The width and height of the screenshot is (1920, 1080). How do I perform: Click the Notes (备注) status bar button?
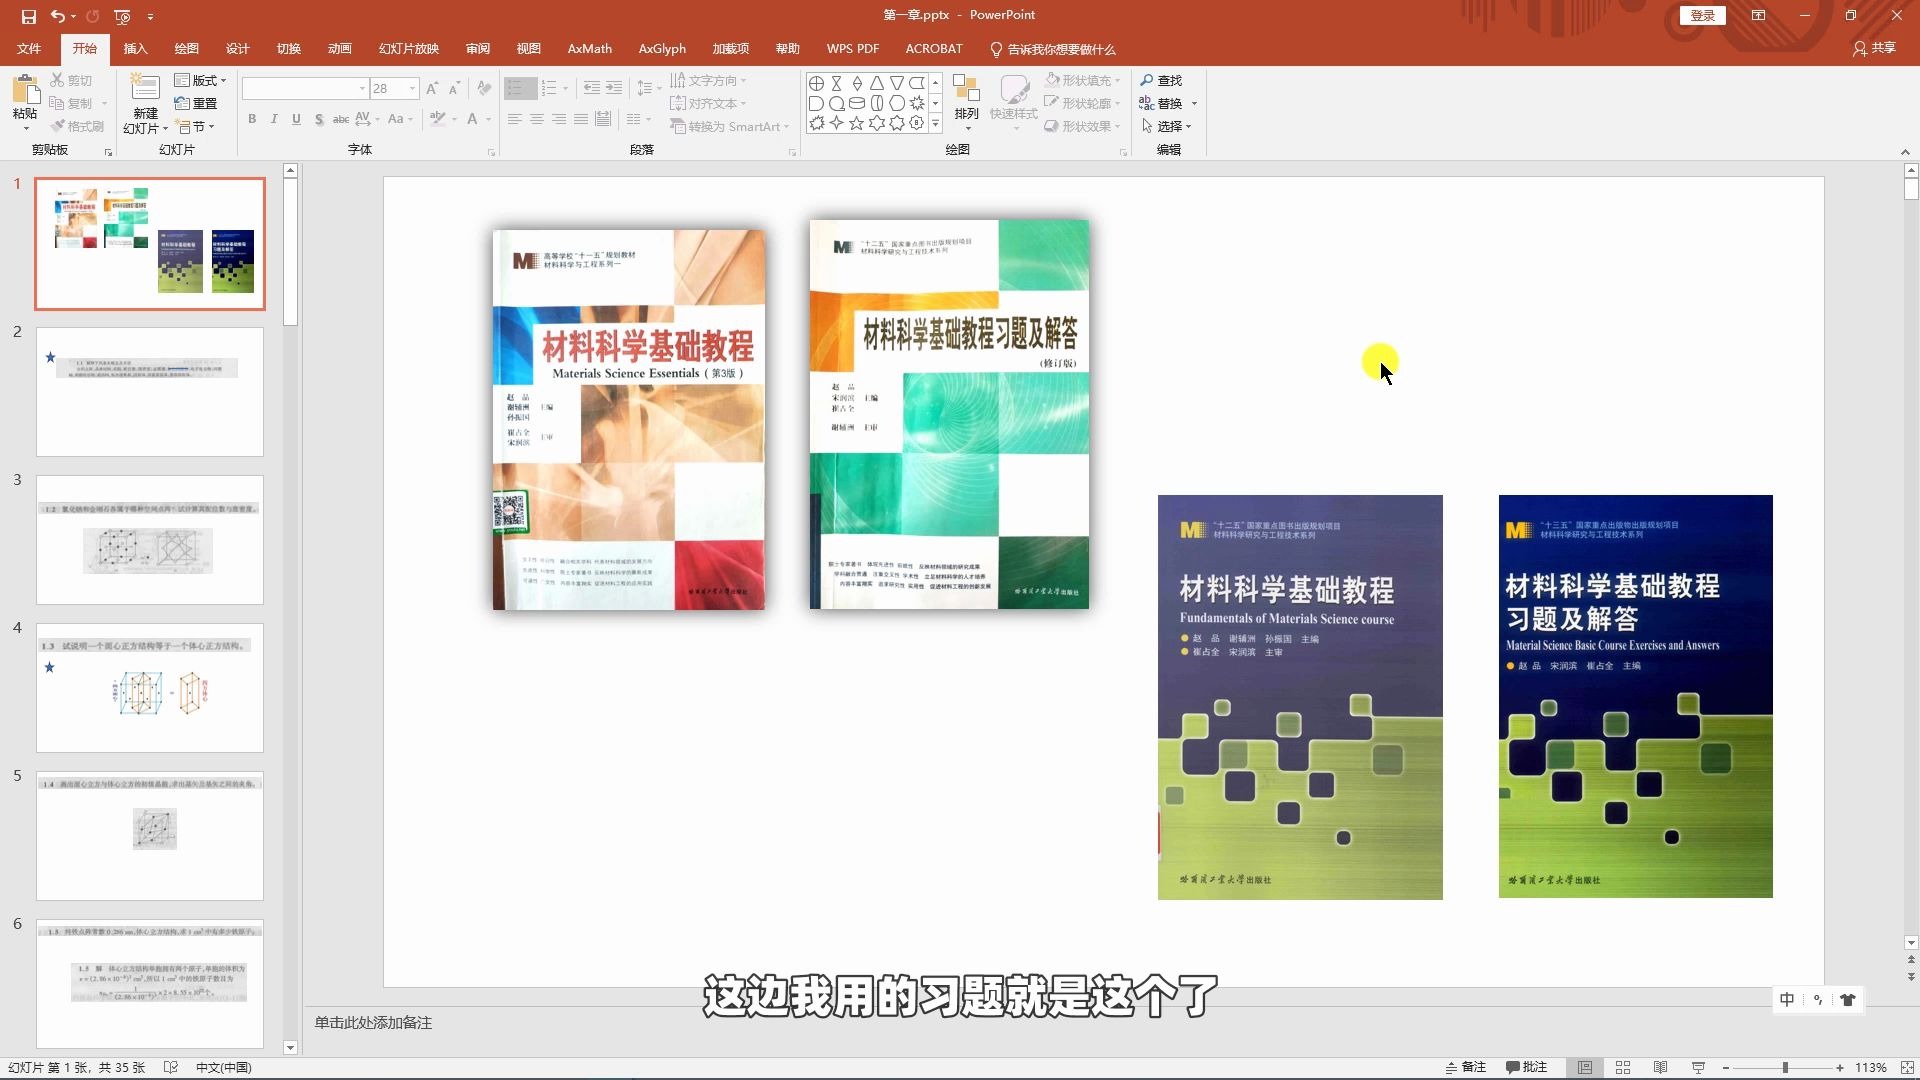click(x=1466, y=1067)
